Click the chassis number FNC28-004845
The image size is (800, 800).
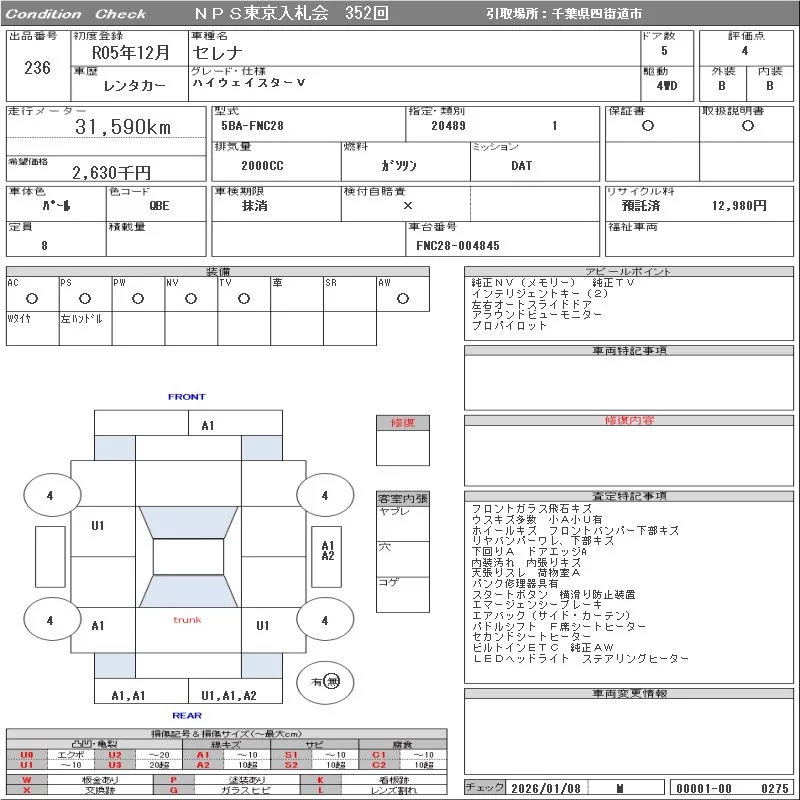pos(458,245)
